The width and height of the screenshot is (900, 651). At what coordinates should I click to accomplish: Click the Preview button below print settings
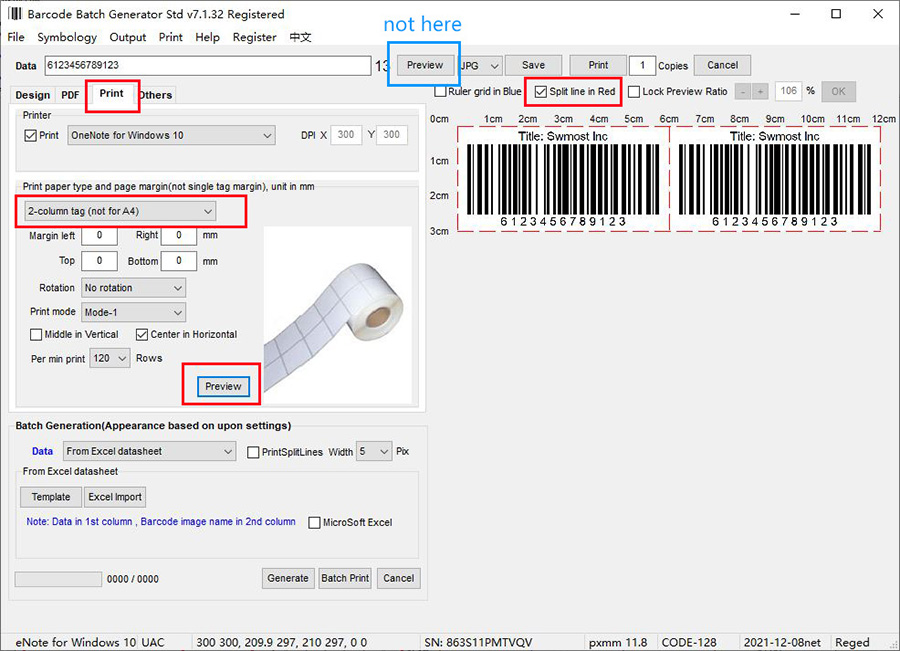click(x=223, y=386)
